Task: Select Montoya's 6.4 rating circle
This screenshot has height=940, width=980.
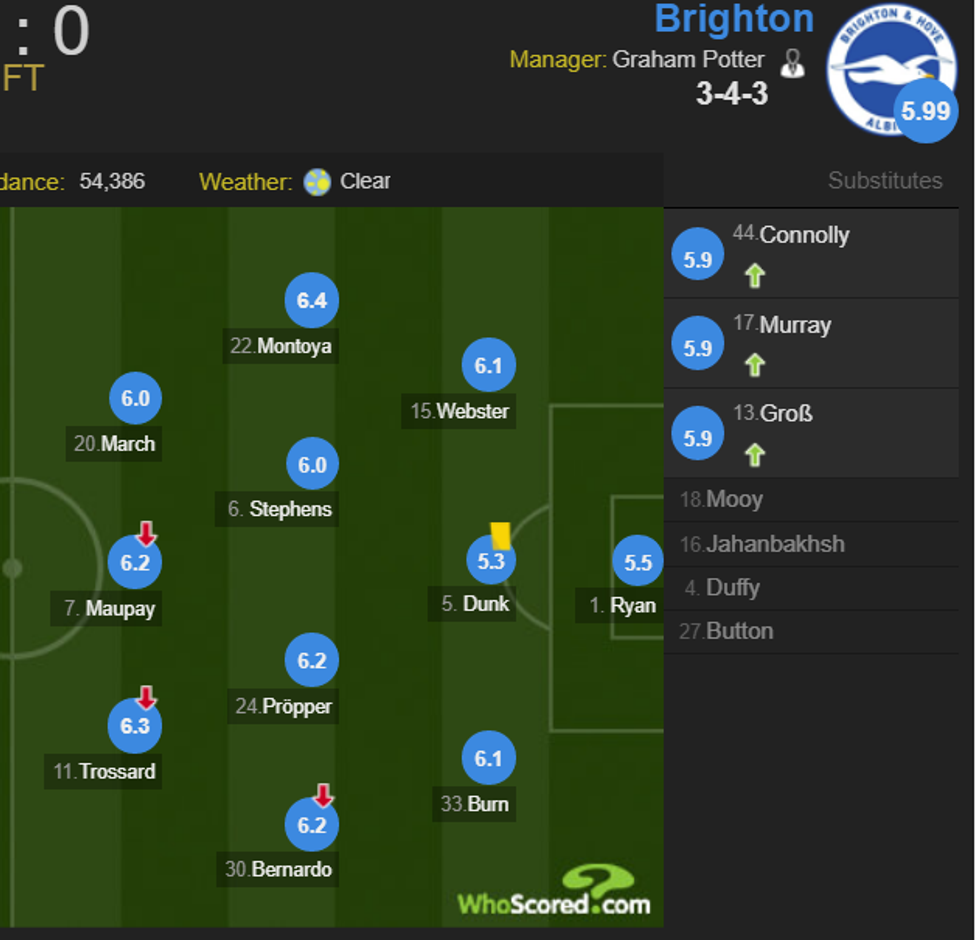Action: tap(312, 300)
